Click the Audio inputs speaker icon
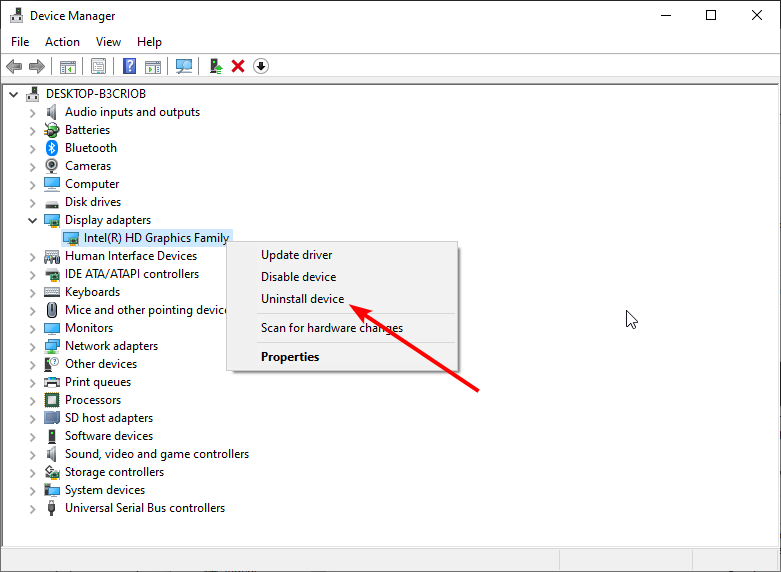 (52, 112)
